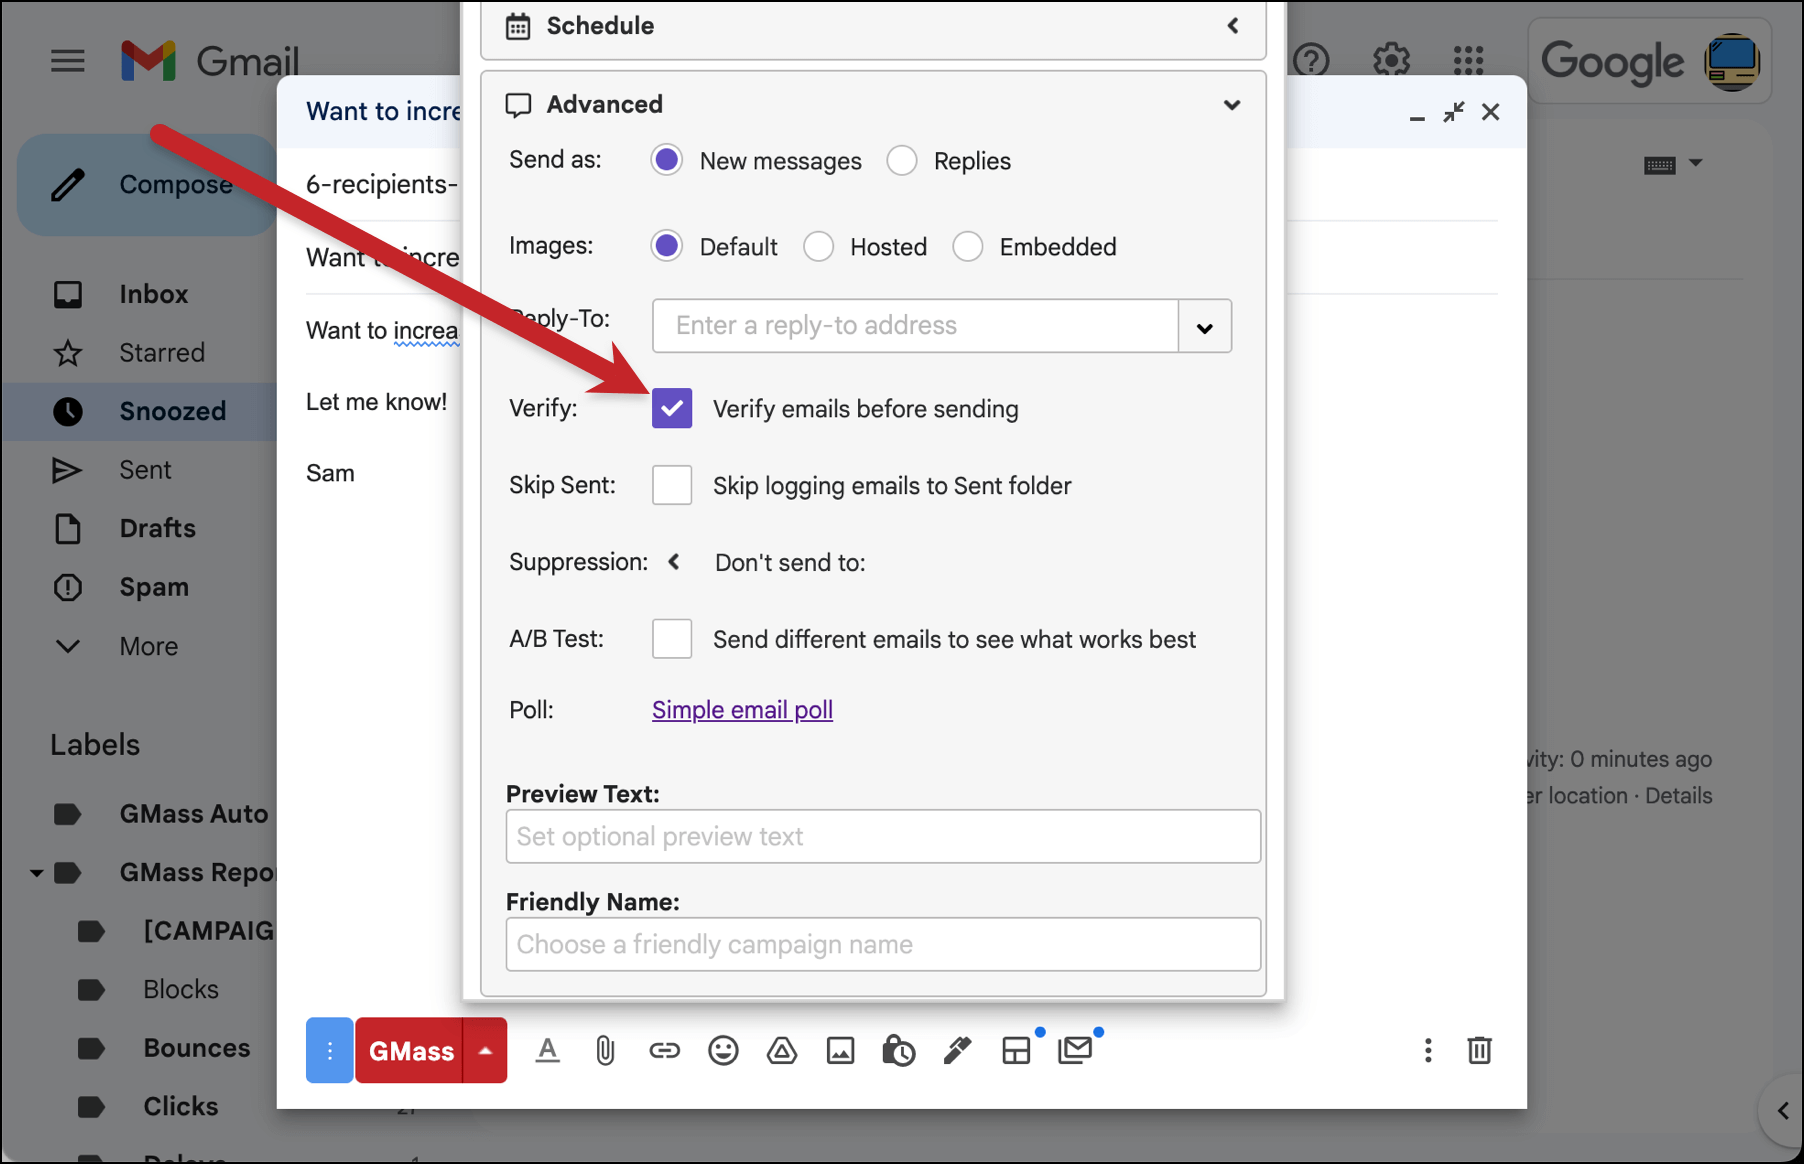Open the Google account profile avatar
This screenshot has width=1804, height=1164.
[1732, 61]
